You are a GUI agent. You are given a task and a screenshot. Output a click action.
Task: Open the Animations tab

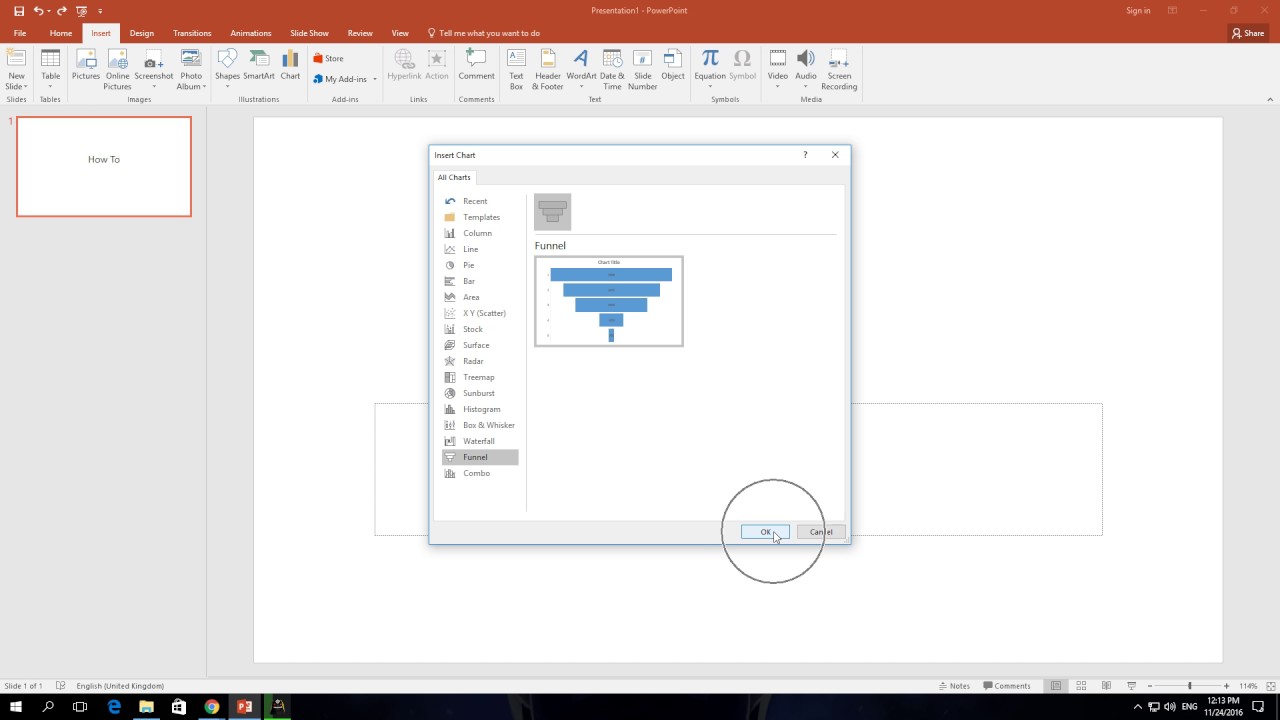pyautogui.click(x=251, y=33)
